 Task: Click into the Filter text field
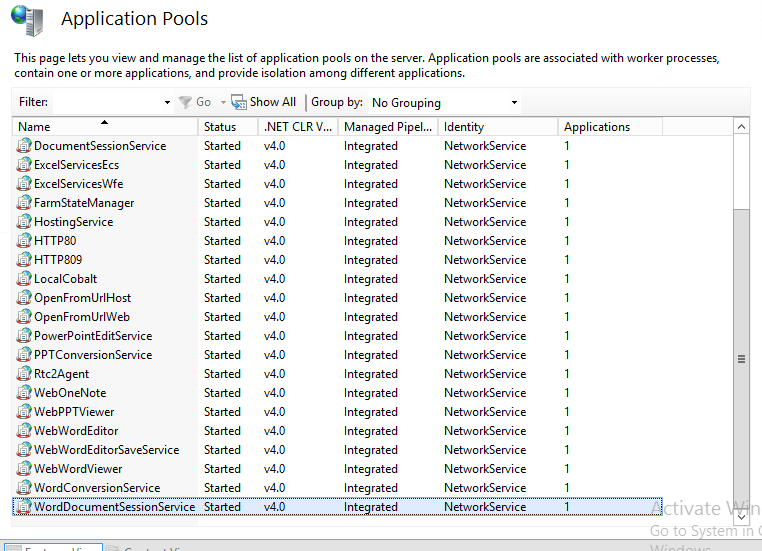(x=107, y=103)
